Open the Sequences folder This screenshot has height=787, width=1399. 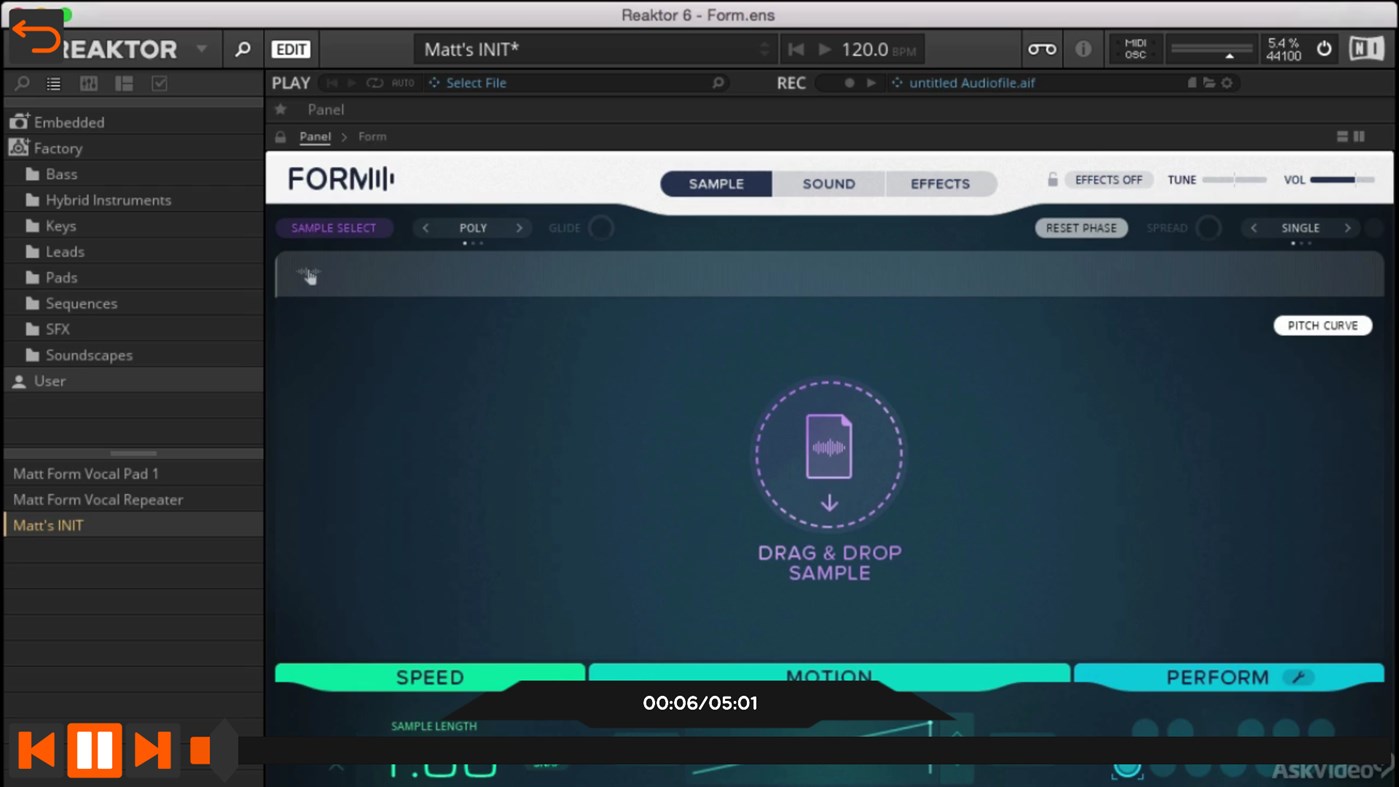tap(133, 303)
